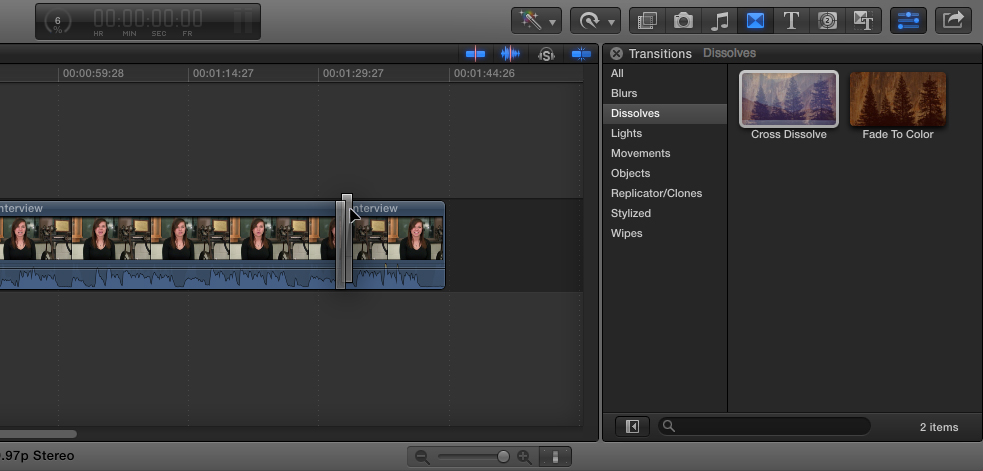Click the search magnifier icon
The image size is (983, 471).
coord(669,426)
